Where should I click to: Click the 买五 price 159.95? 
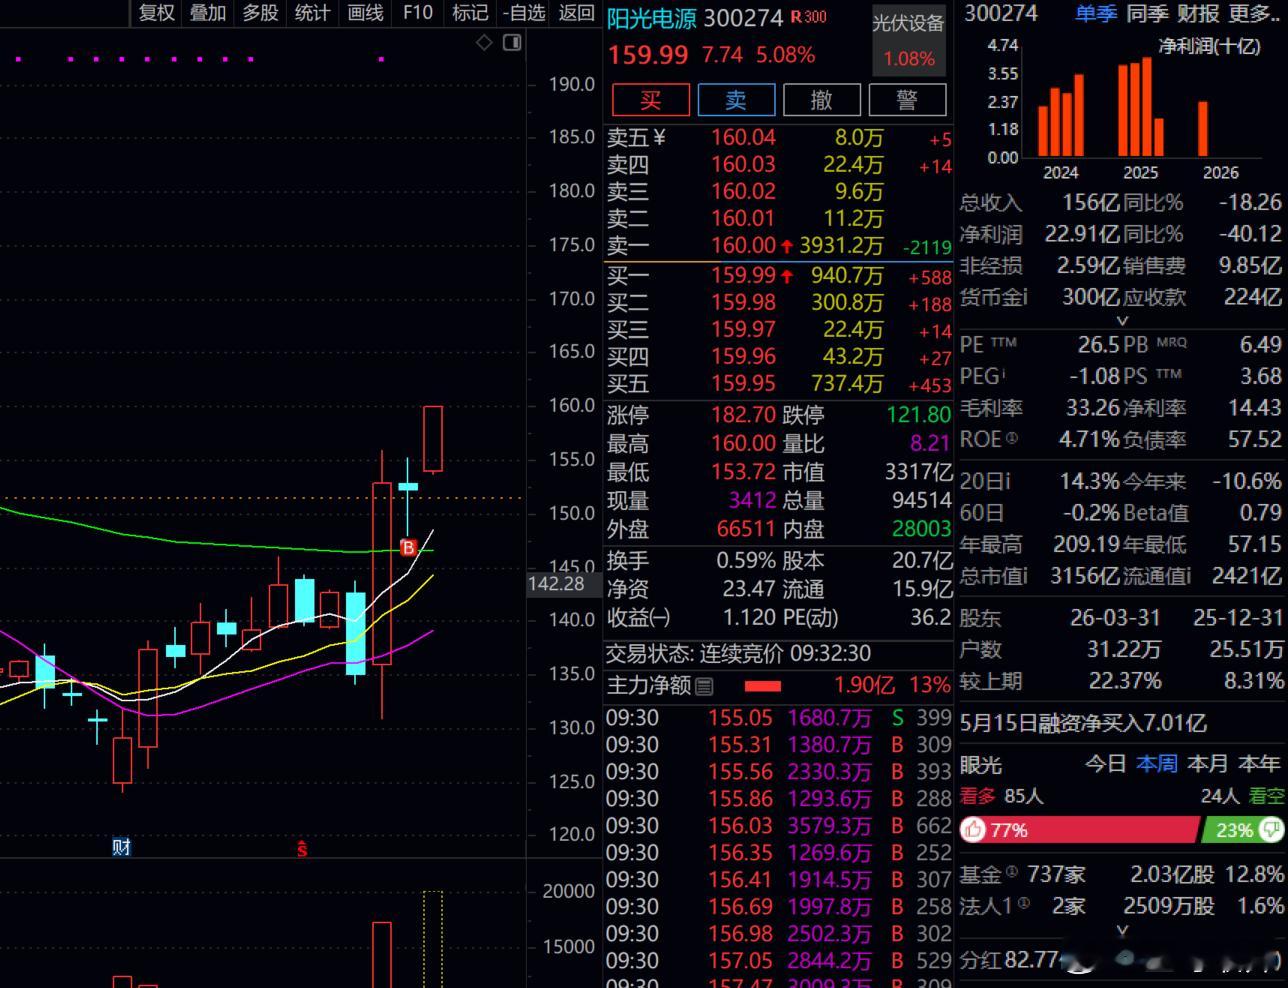point(744,383)
